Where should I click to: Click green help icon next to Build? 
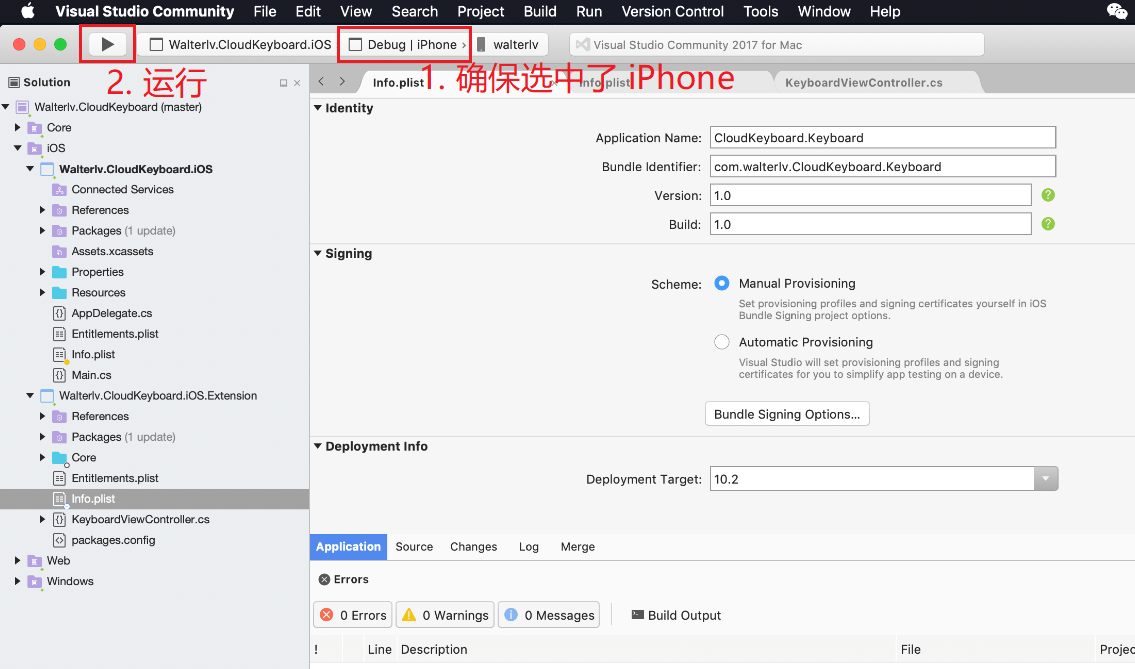point(1048,224)
